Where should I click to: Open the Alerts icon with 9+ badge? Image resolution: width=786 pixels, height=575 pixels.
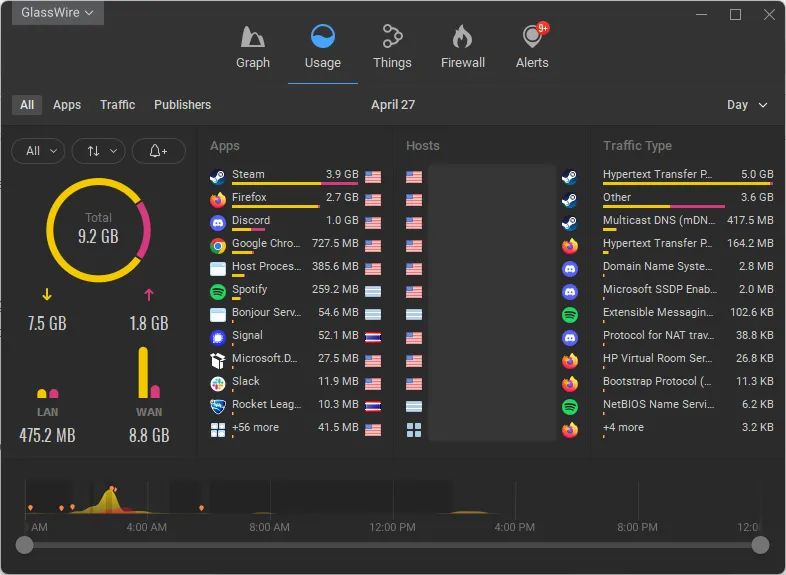click(532, 39)
